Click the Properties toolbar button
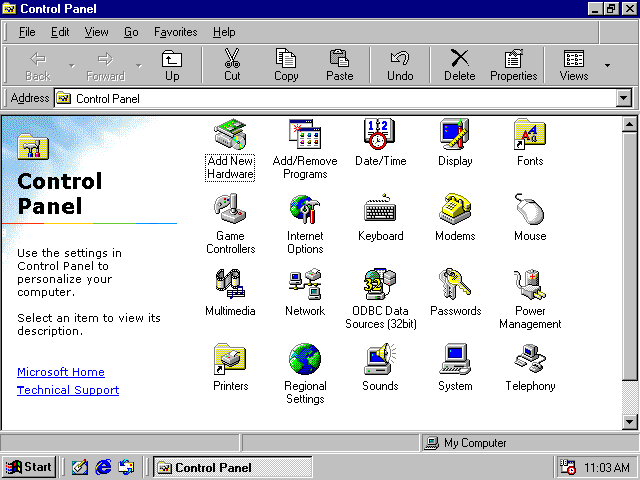Screen dimensions: 640x480 (513, 65)
